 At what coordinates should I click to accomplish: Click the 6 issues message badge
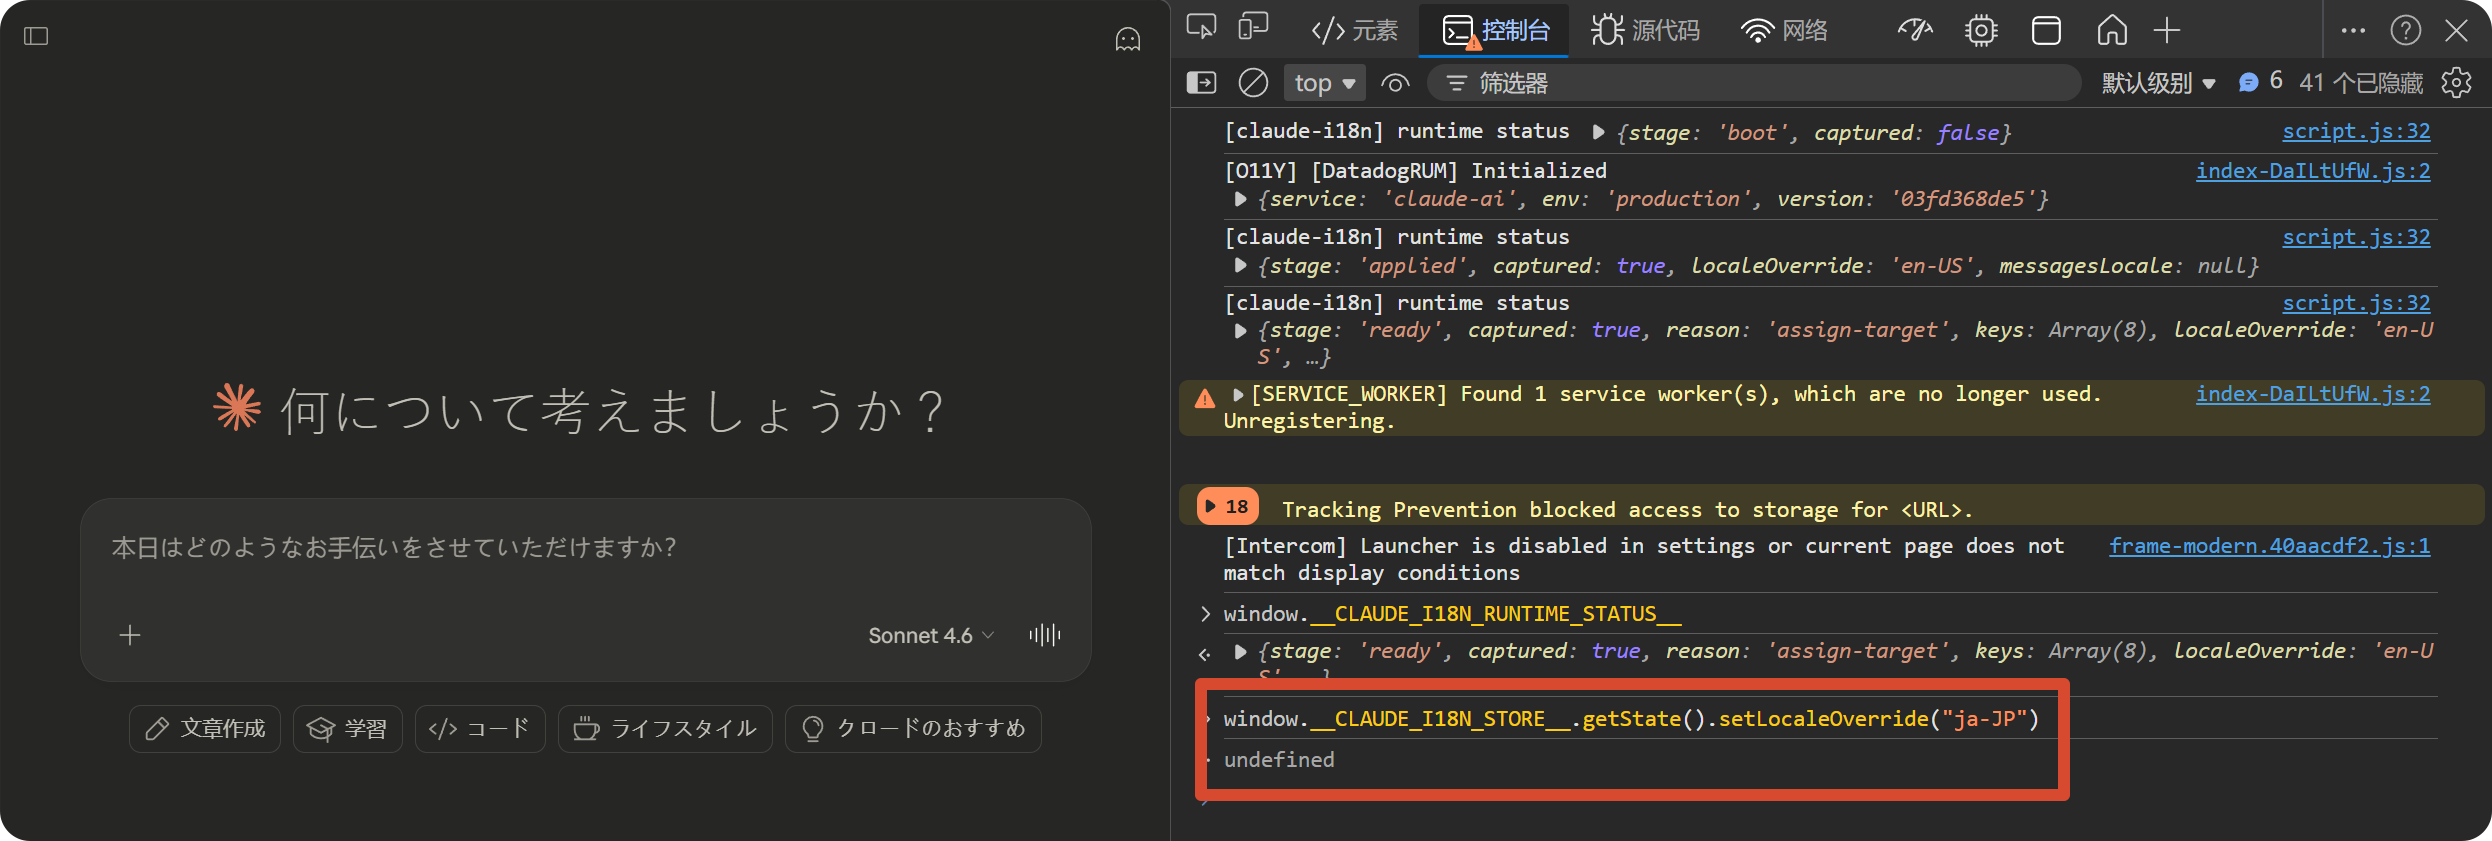[2260, 82]
